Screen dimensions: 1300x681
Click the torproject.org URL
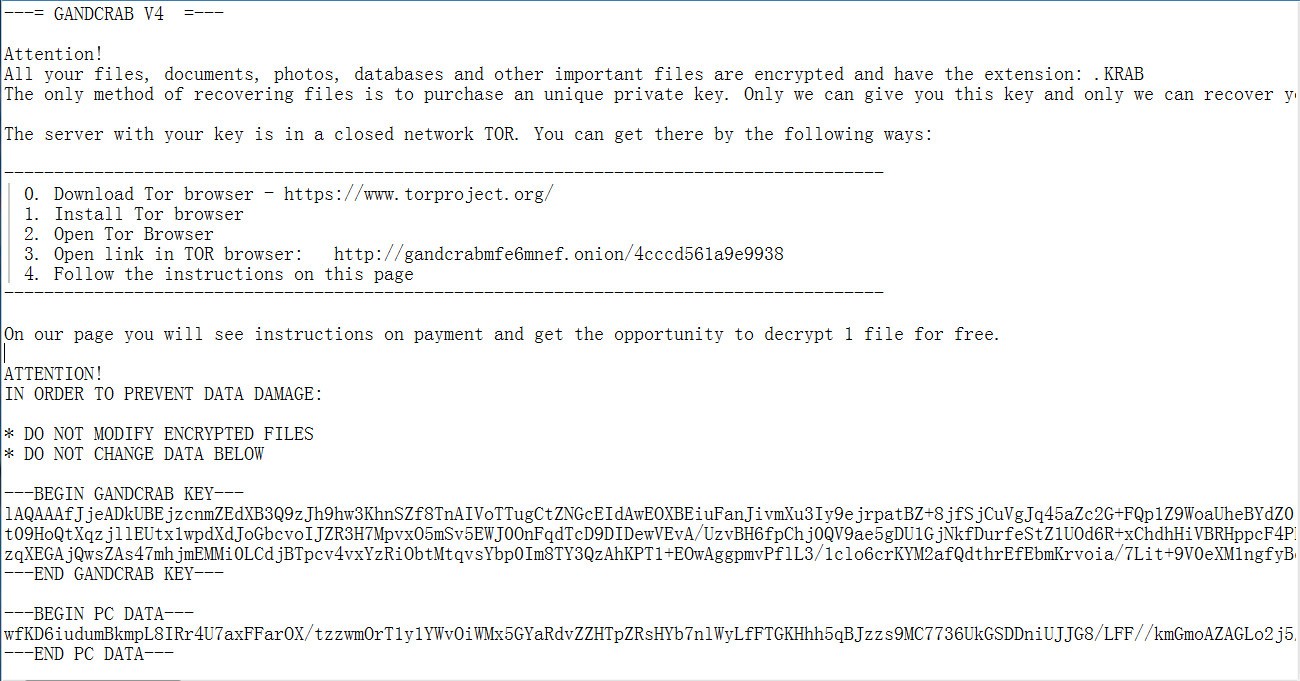click(x=418, y=194)
